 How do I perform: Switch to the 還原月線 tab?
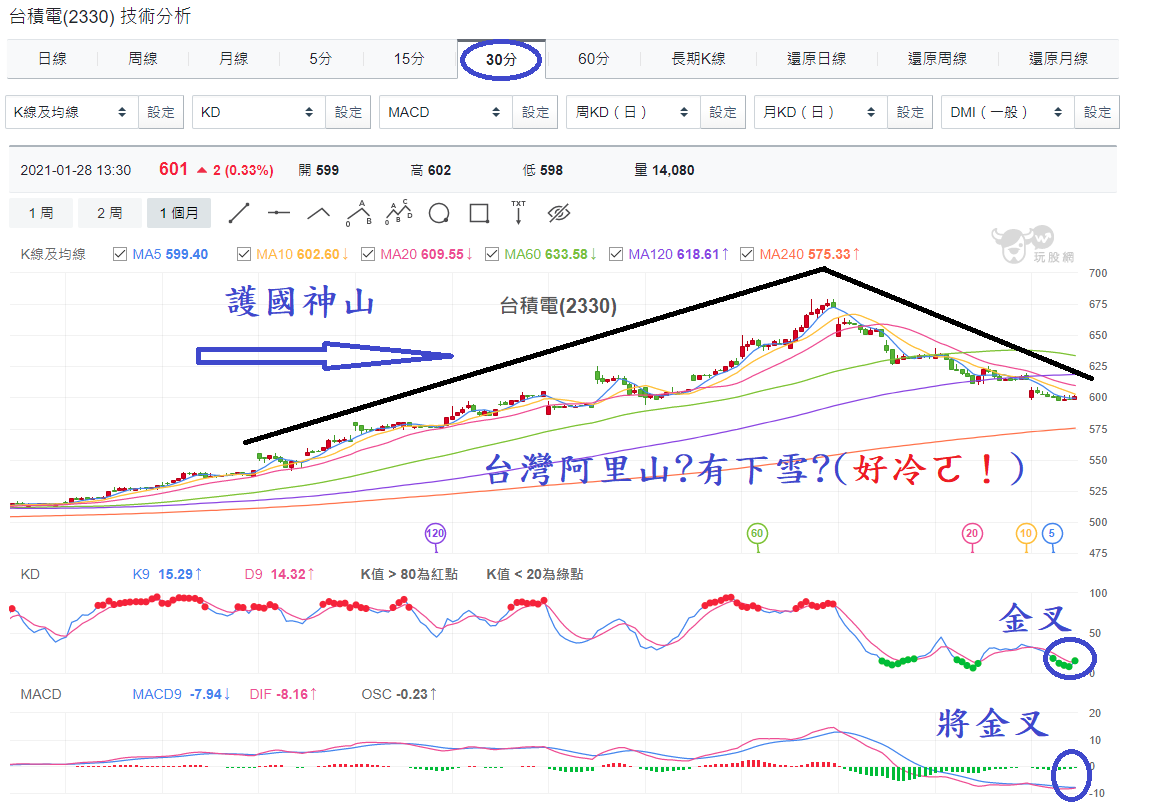[x=1059, y=58]
